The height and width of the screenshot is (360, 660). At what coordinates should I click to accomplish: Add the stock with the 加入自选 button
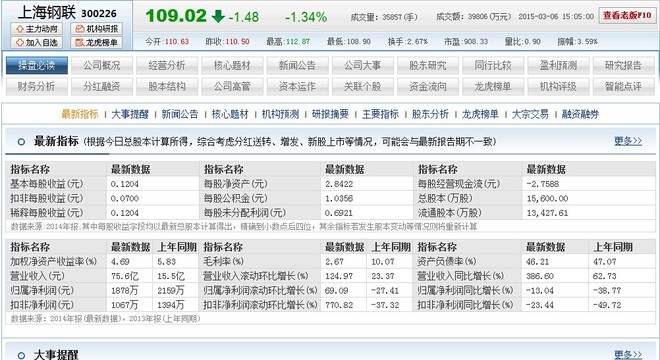(37, 43)
